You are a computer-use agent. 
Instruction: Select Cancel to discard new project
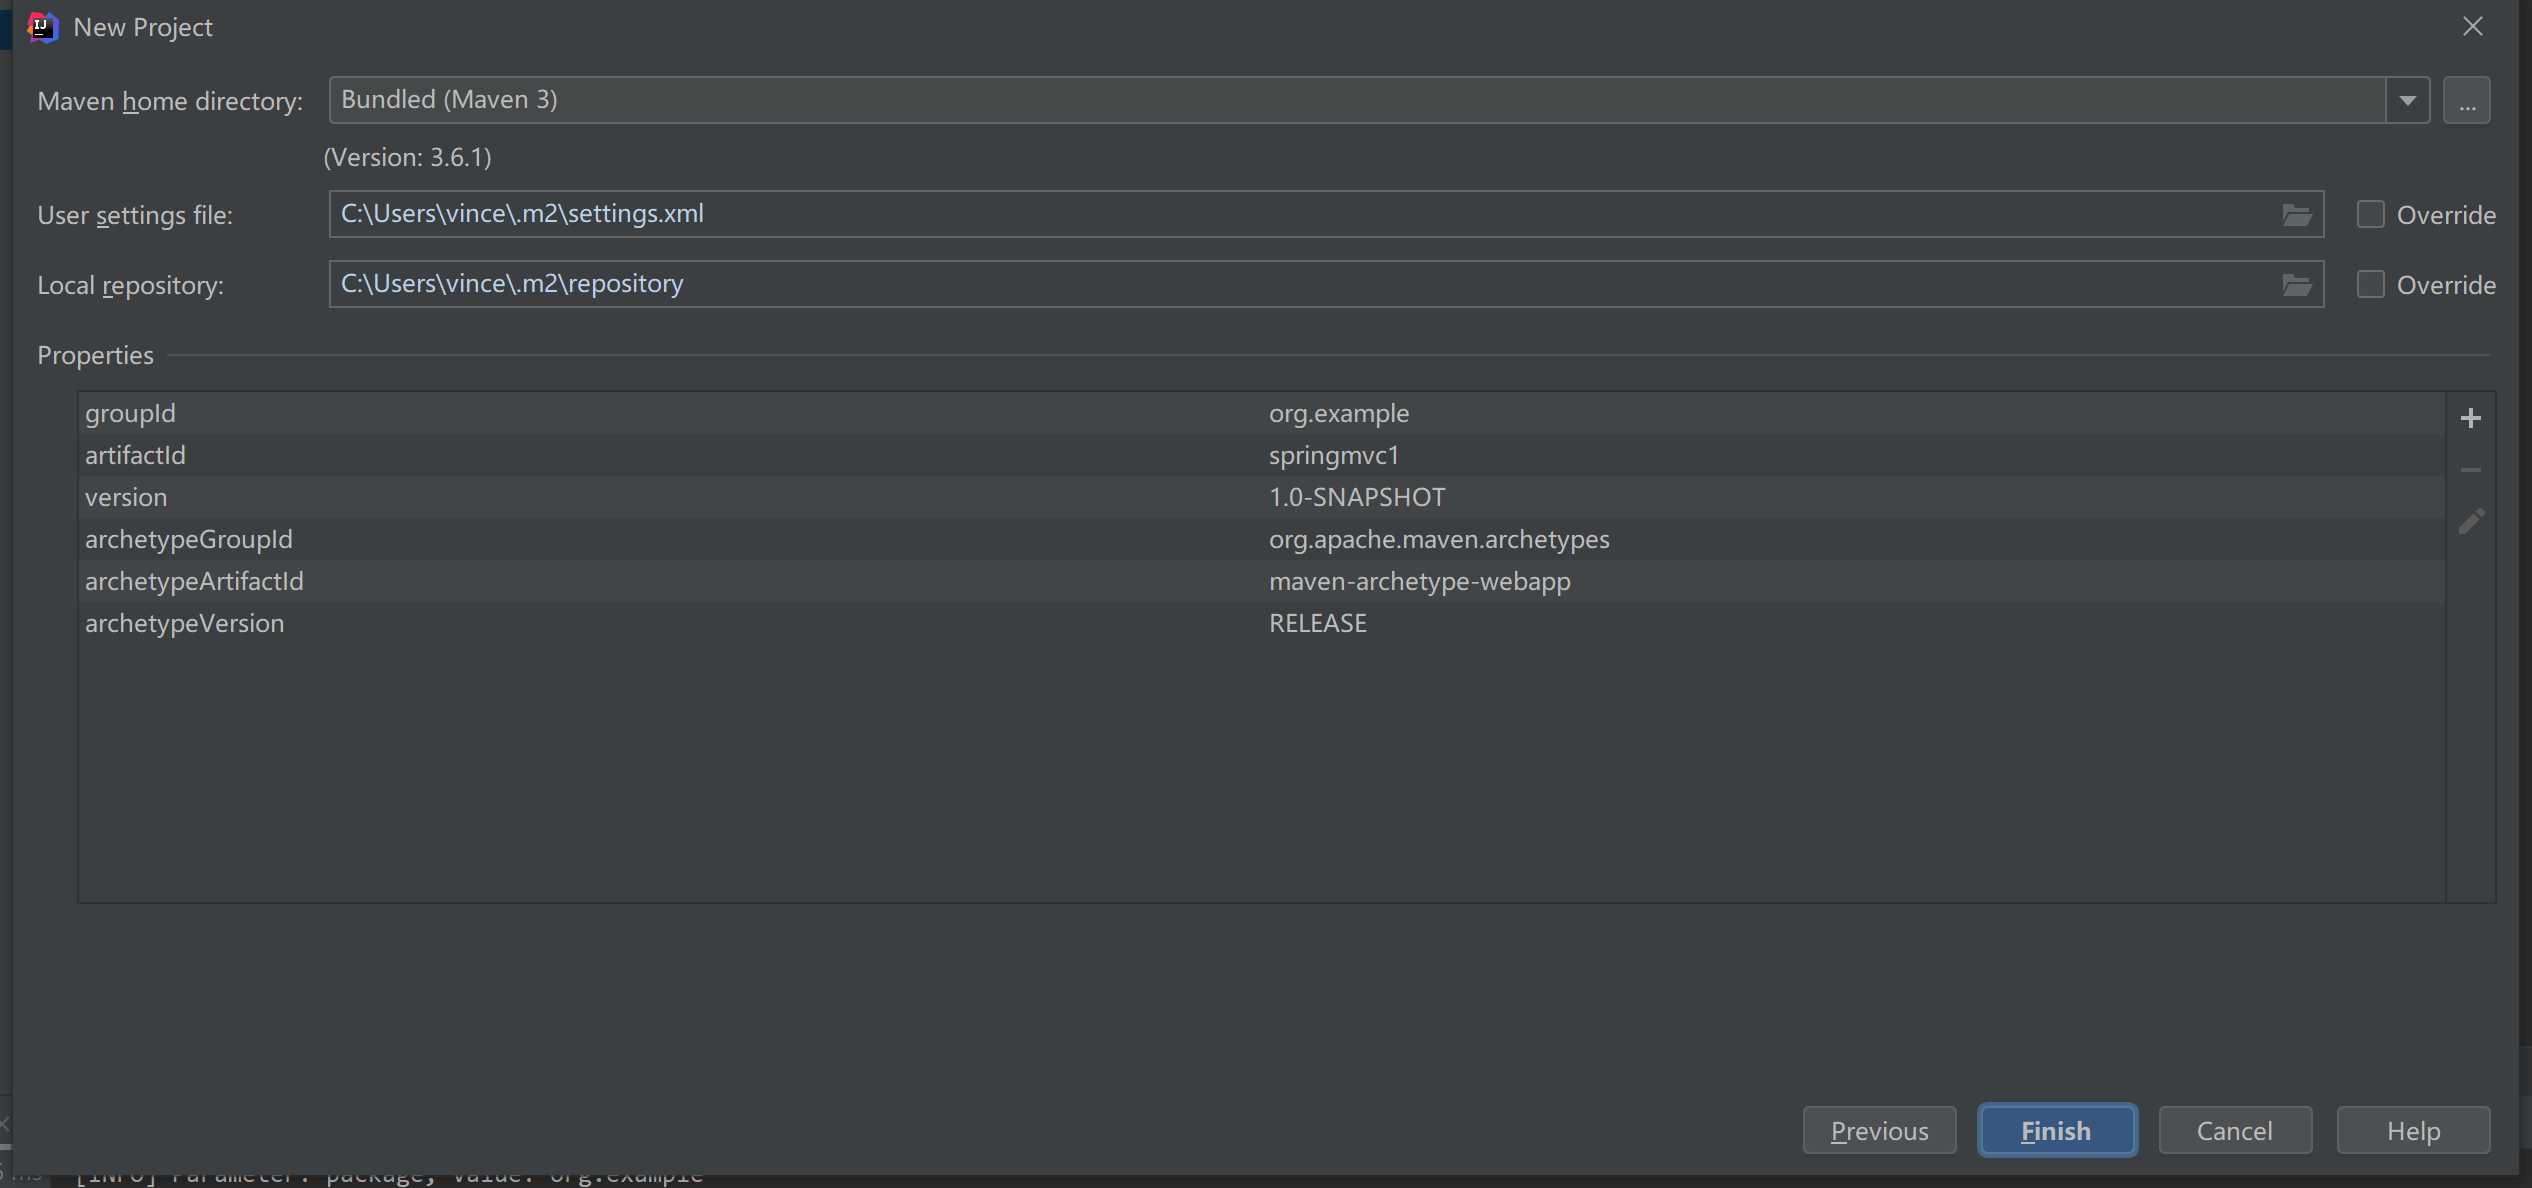2235,1130
